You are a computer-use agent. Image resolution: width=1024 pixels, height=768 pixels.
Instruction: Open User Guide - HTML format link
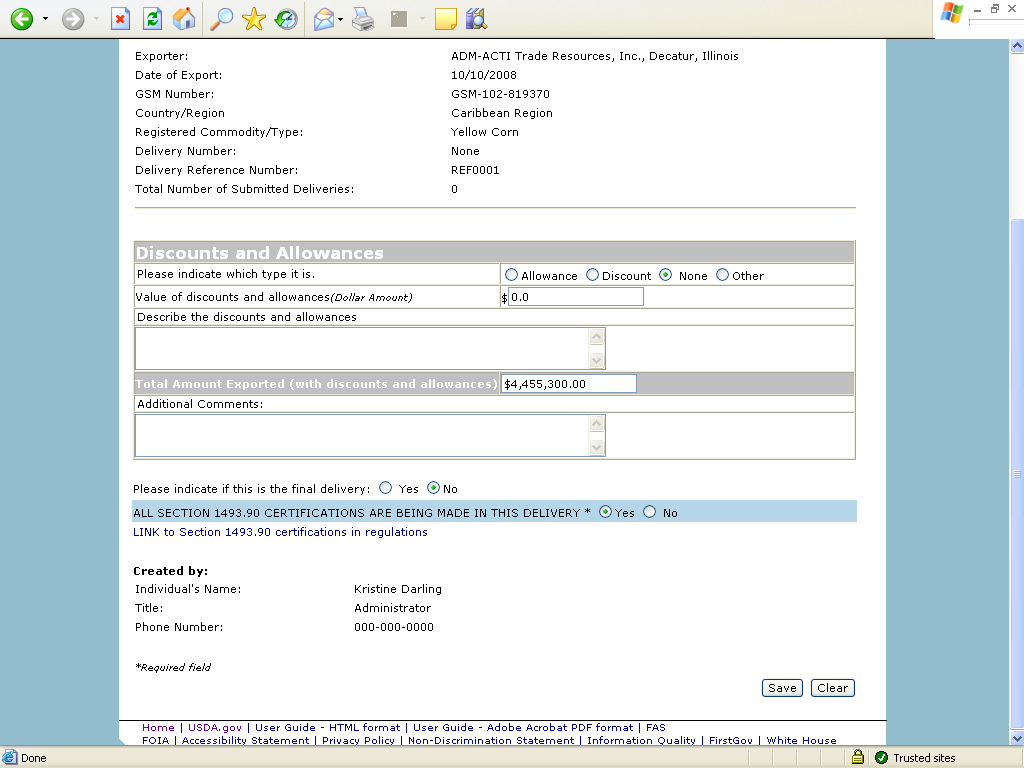click(x=327, y=728)
